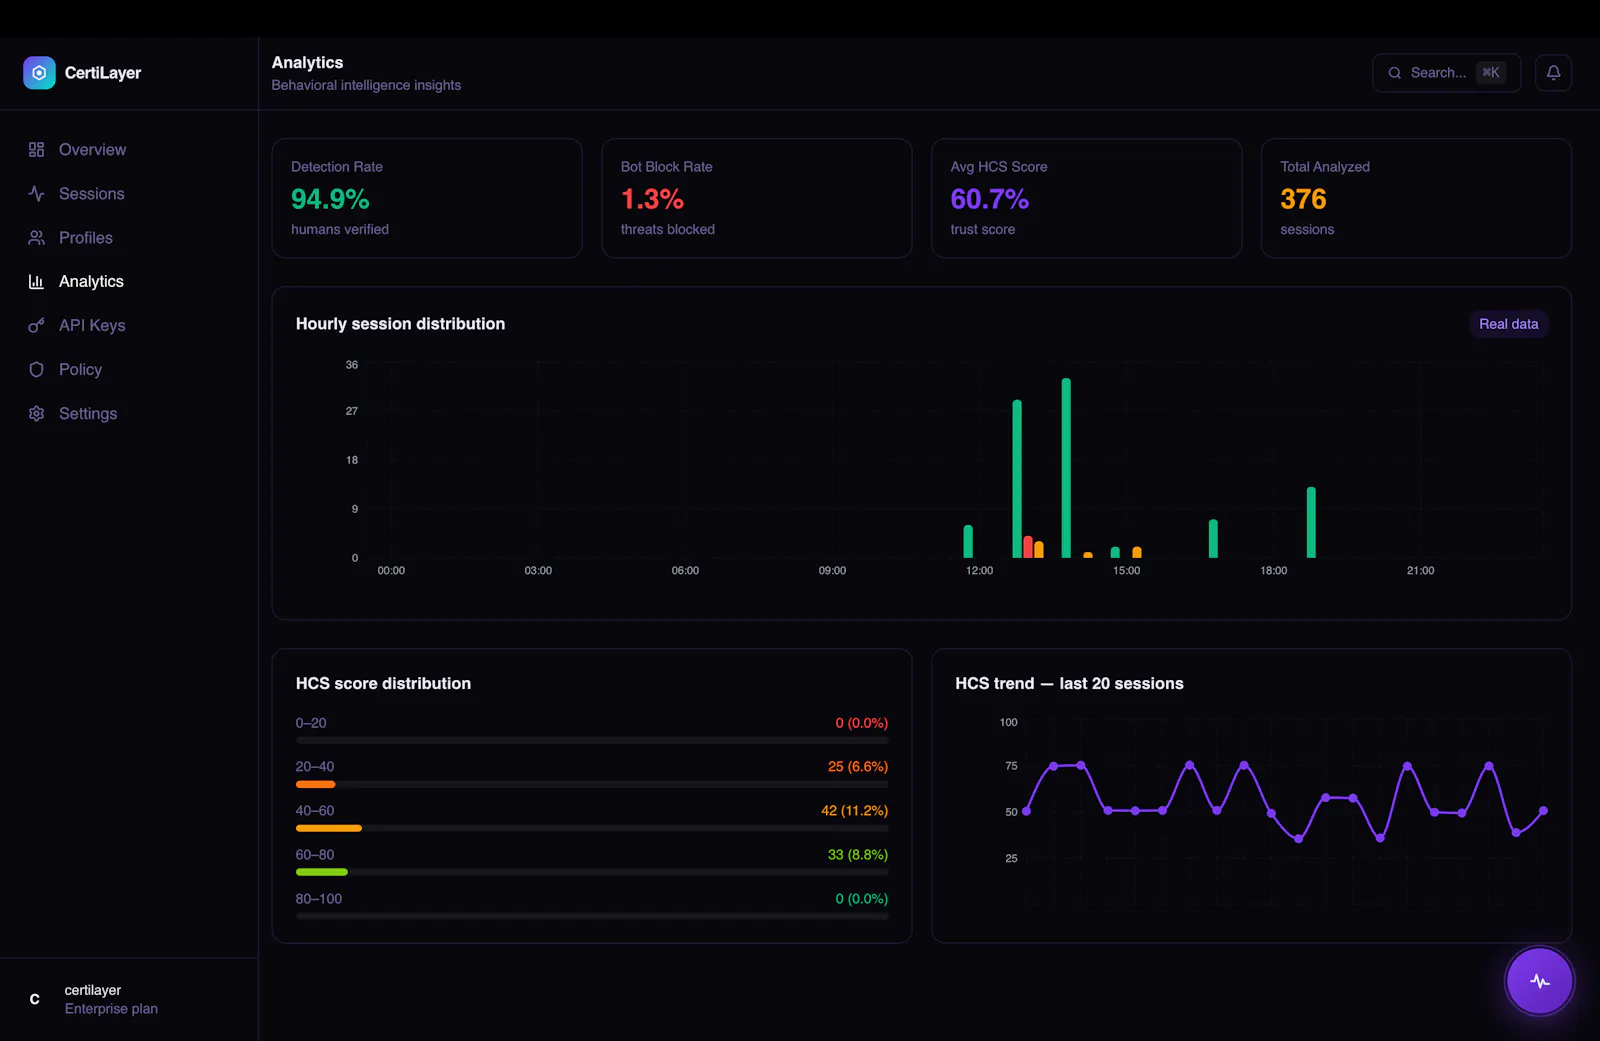Click the 'HCS trend — last 20 sessions' heading
Screen dimensions: 1600x1041
coord(1069,684)
